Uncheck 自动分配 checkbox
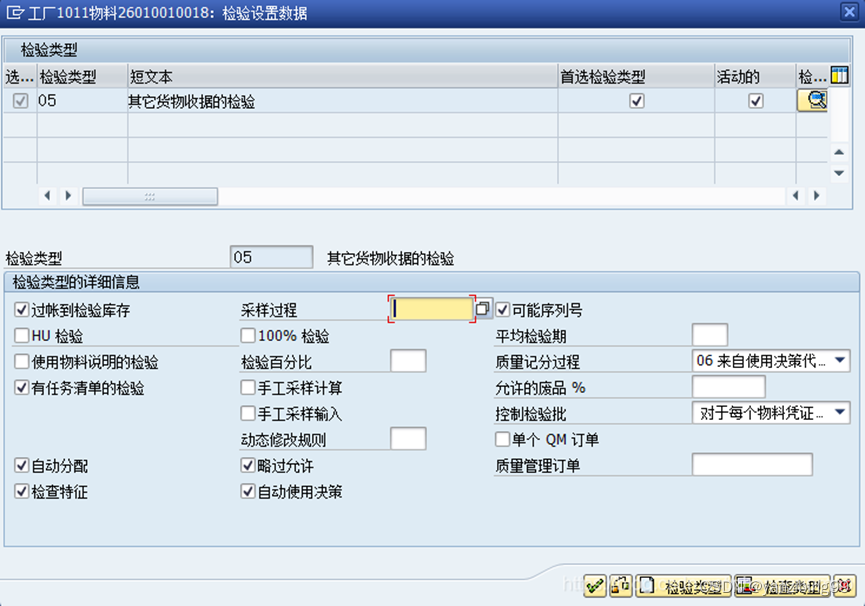865x606 pixels. 22,465
